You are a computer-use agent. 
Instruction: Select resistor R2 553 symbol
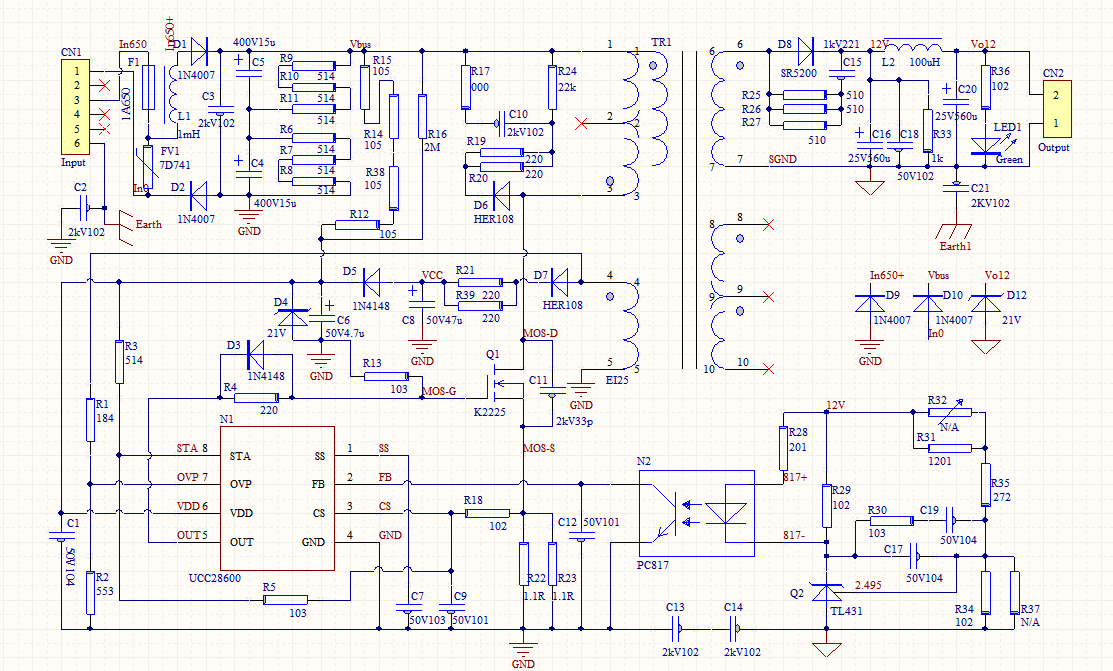(90, 592)
